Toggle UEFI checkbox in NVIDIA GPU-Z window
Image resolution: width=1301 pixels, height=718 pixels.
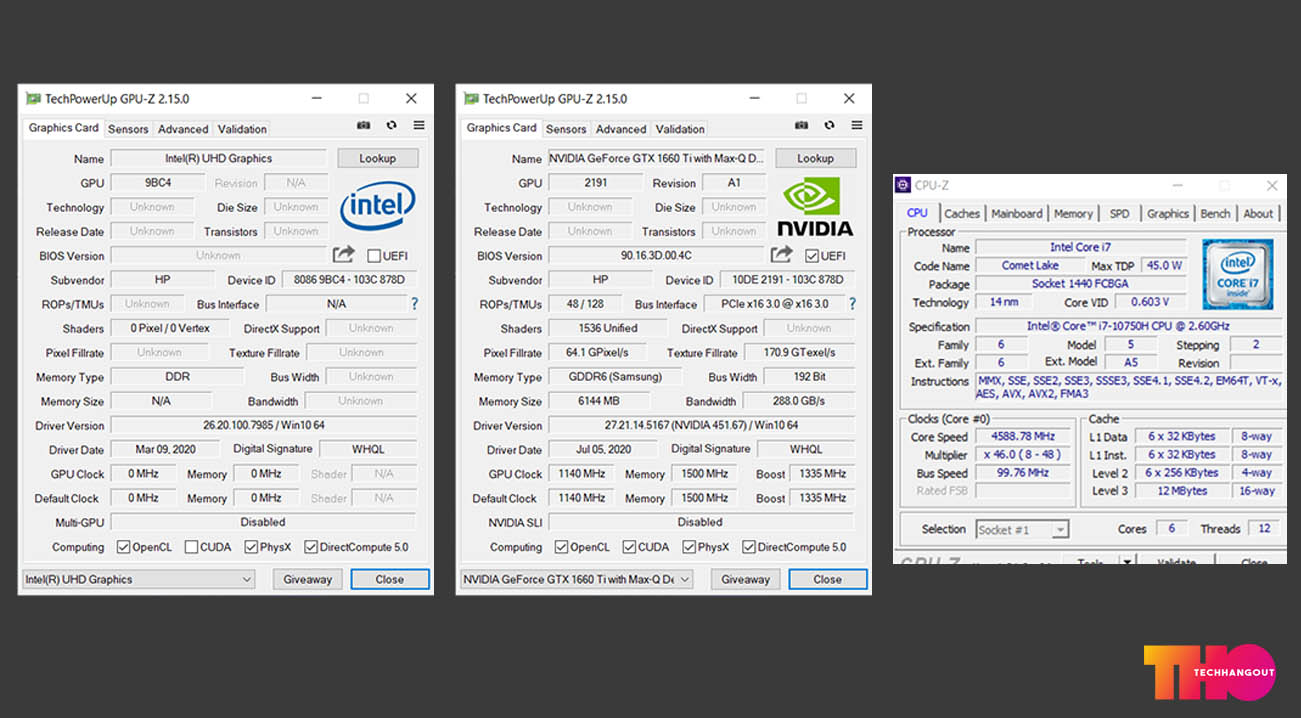tap(812, 256)
